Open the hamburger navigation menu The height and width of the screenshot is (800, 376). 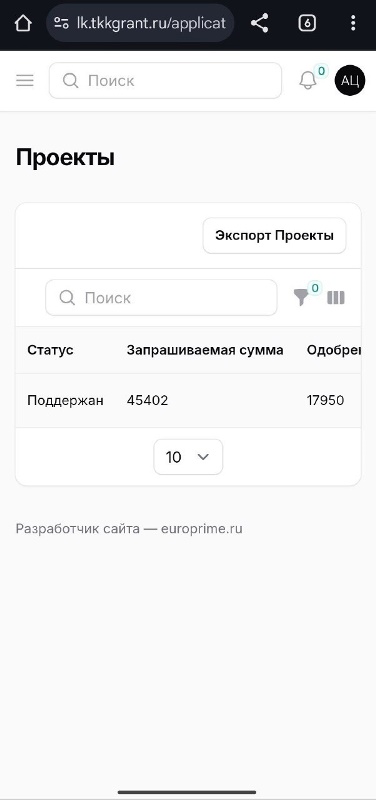[x=24, y=80]
